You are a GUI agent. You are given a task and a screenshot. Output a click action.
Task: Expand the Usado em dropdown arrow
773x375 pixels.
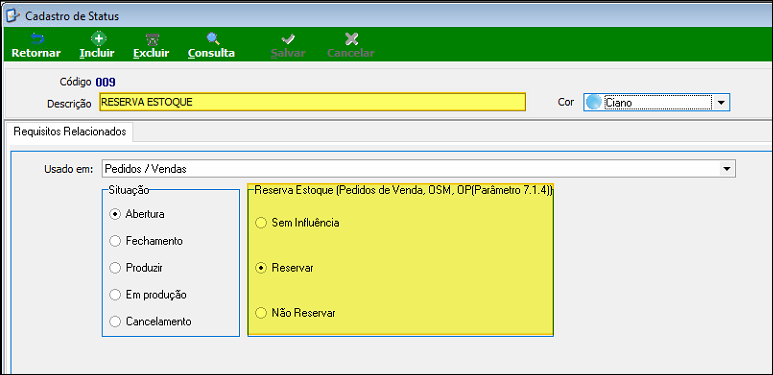tap(726, 169)
